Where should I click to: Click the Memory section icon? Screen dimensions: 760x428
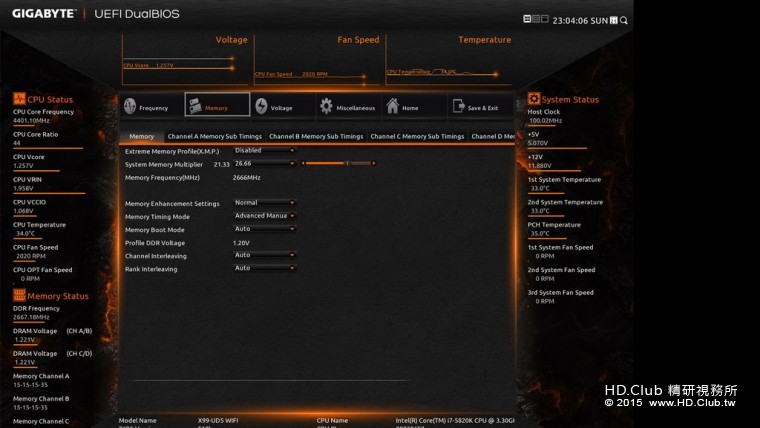(195, 106)
